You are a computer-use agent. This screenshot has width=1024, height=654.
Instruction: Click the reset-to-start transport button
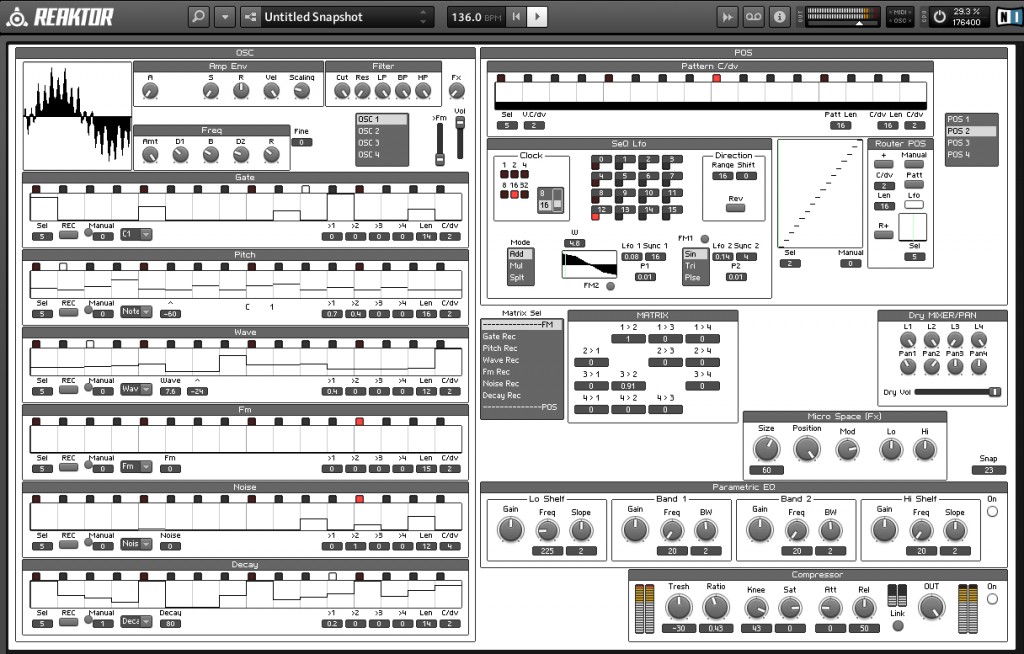pyautogui.click(x=516, y=17)
